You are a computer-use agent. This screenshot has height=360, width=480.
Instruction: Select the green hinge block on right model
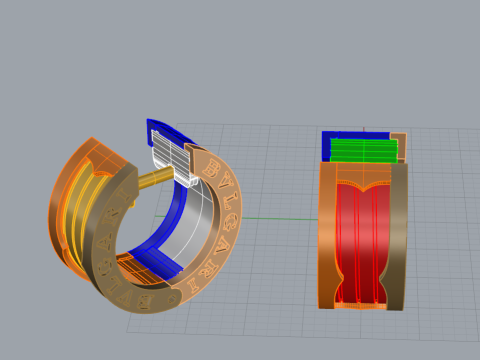tap(364, 151)
